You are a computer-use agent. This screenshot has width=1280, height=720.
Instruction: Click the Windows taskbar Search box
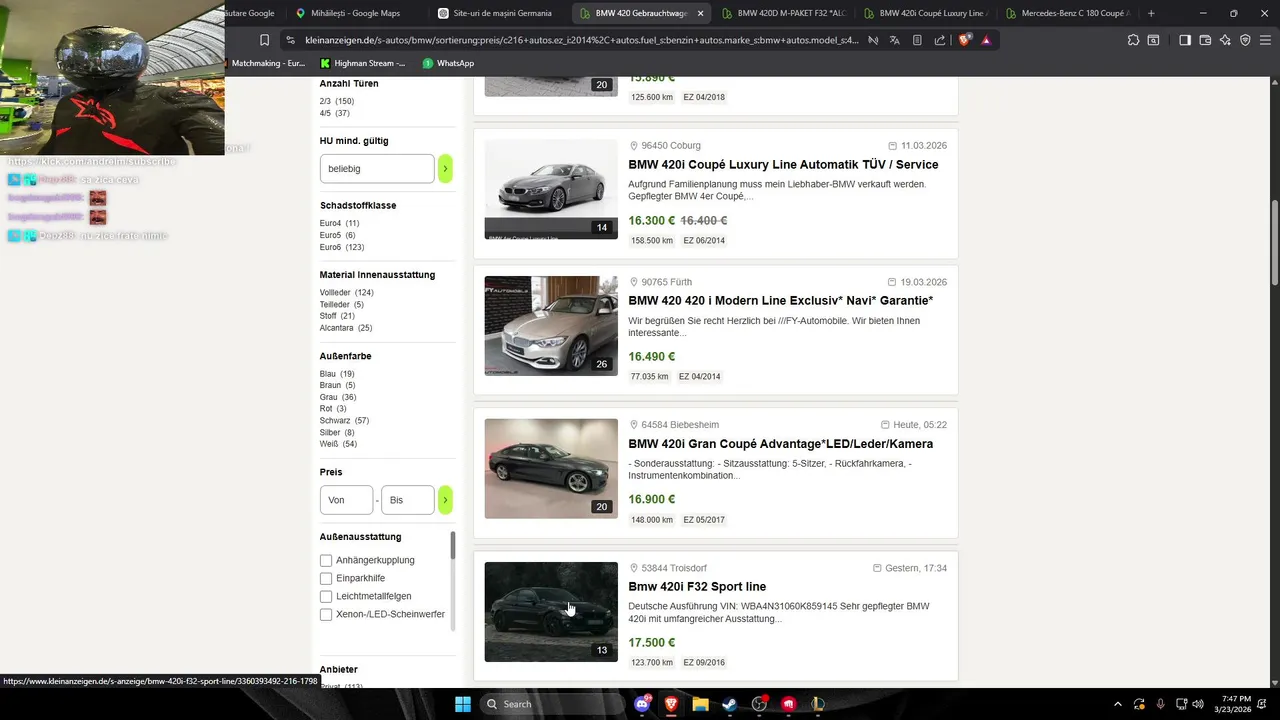552,704
